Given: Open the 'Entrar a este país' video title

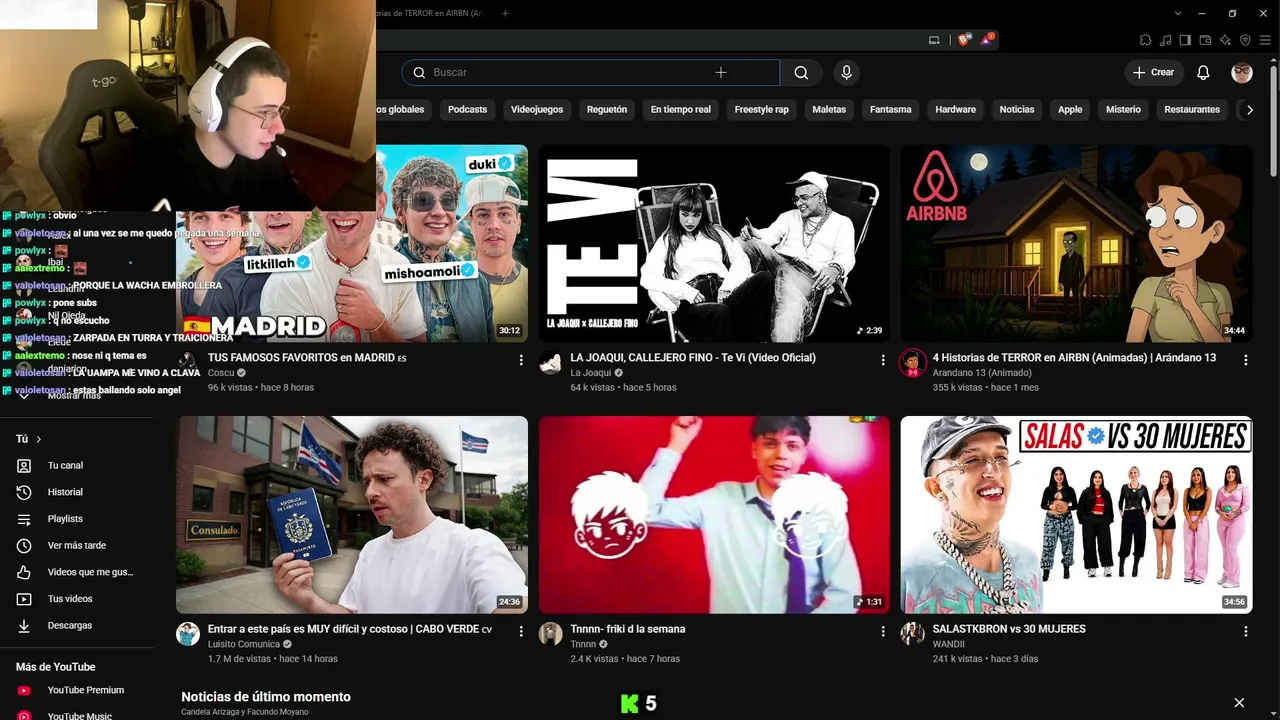Looking at the screenshot, I should [x=350, y=629].
